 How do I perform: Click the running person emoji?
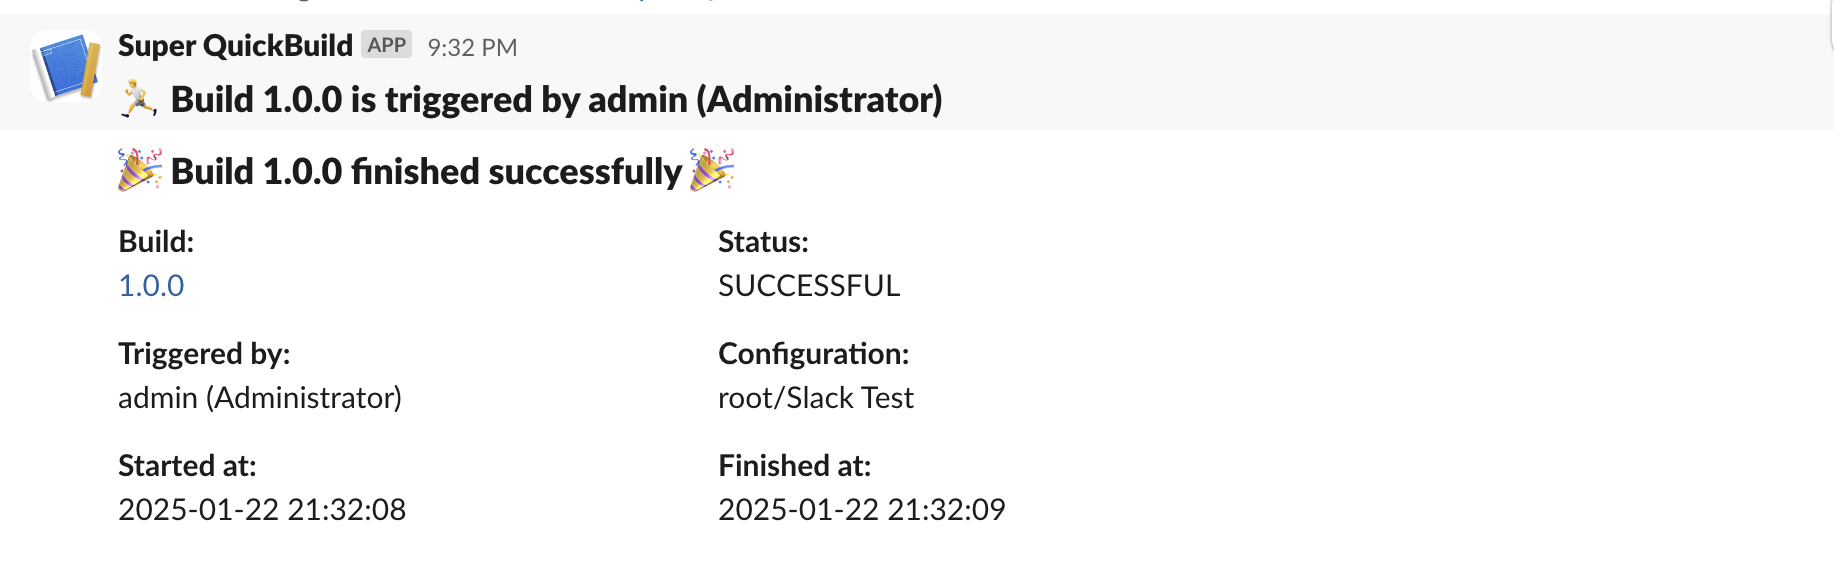[139, 99]
